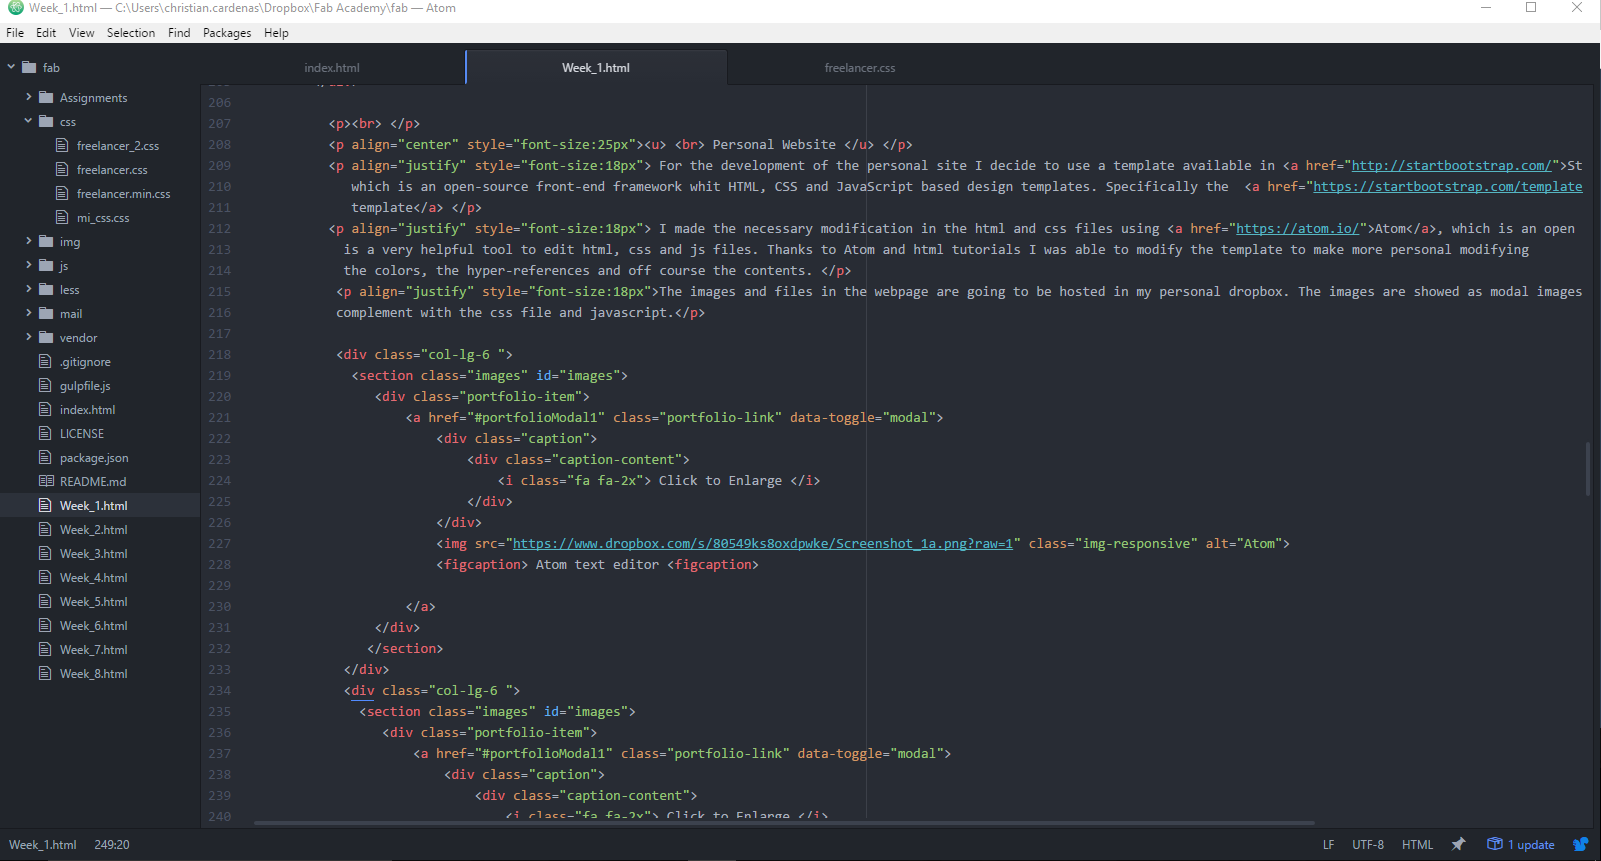1601x861 pixels.
Task: Collapse the css folder
Action: click(x=29, y=122)
